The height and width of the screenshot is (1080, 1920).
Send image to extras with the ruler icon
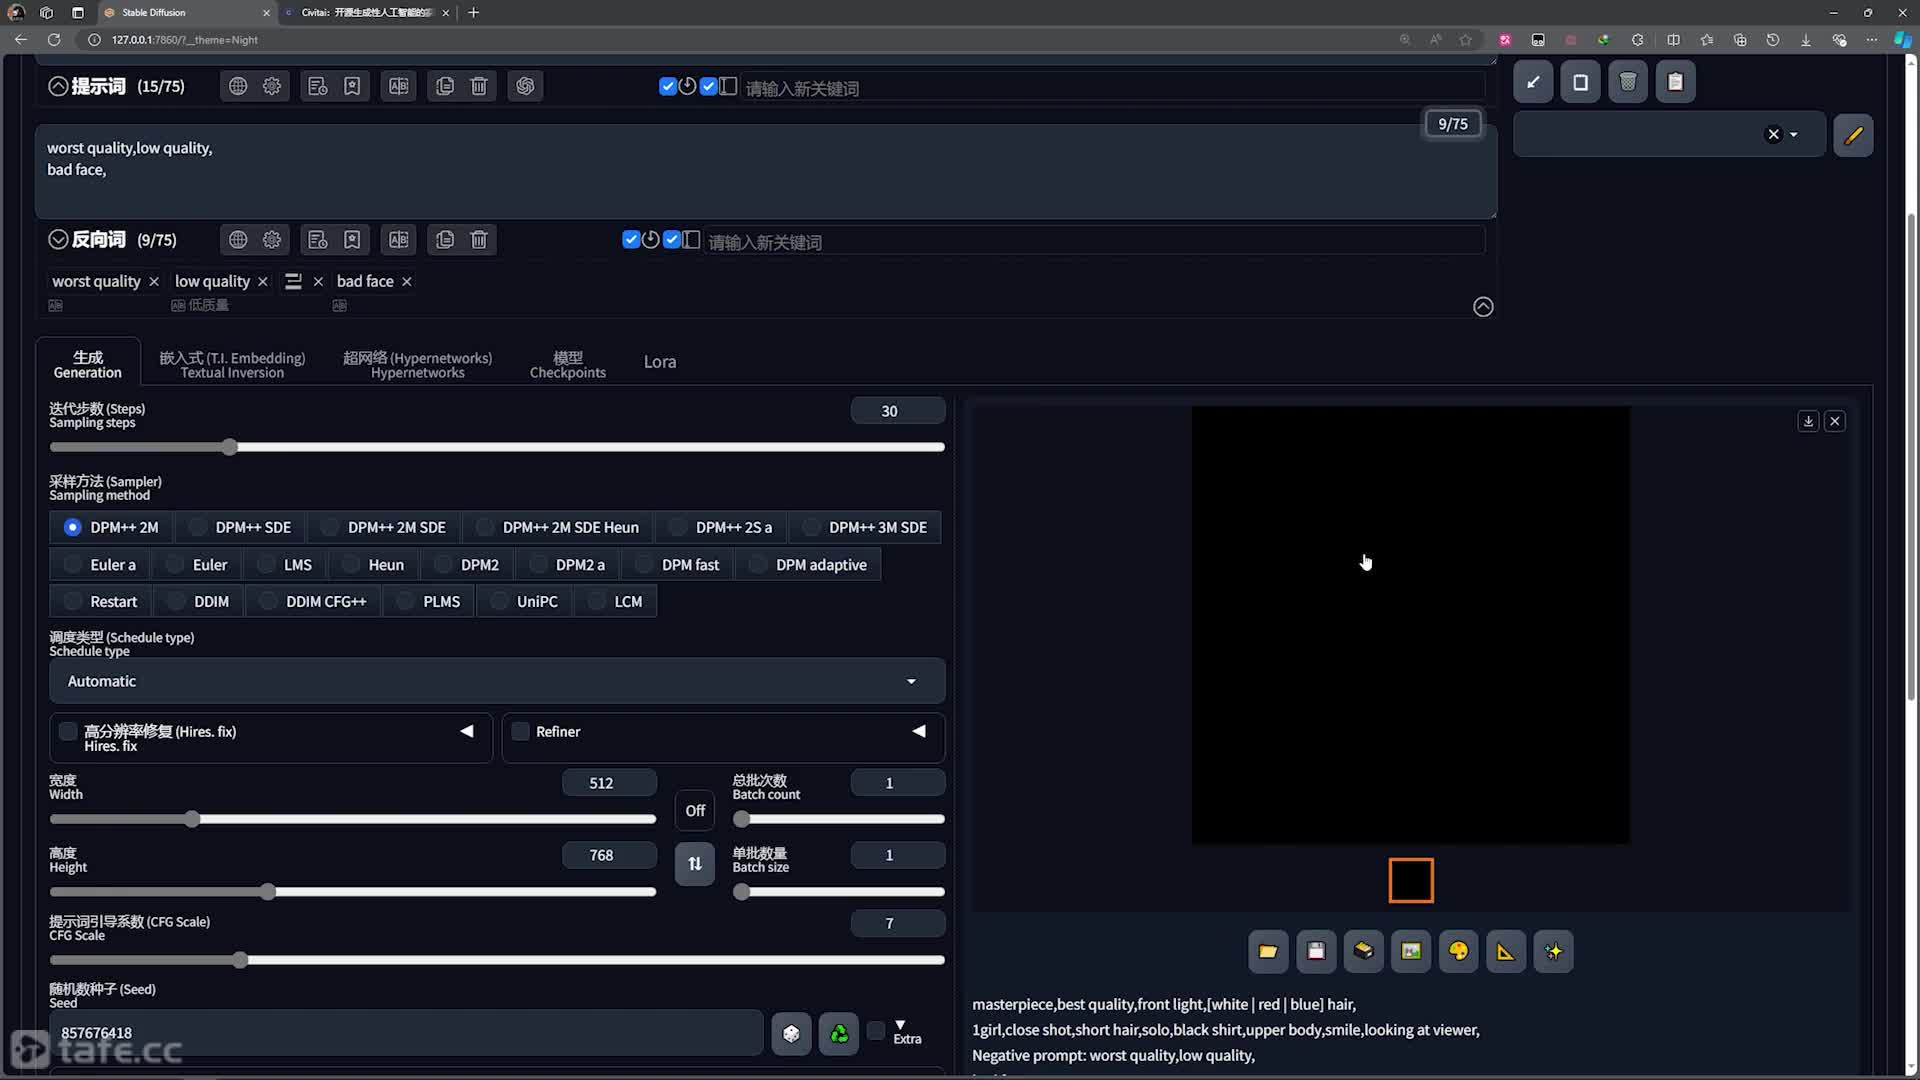(1506, 951)
